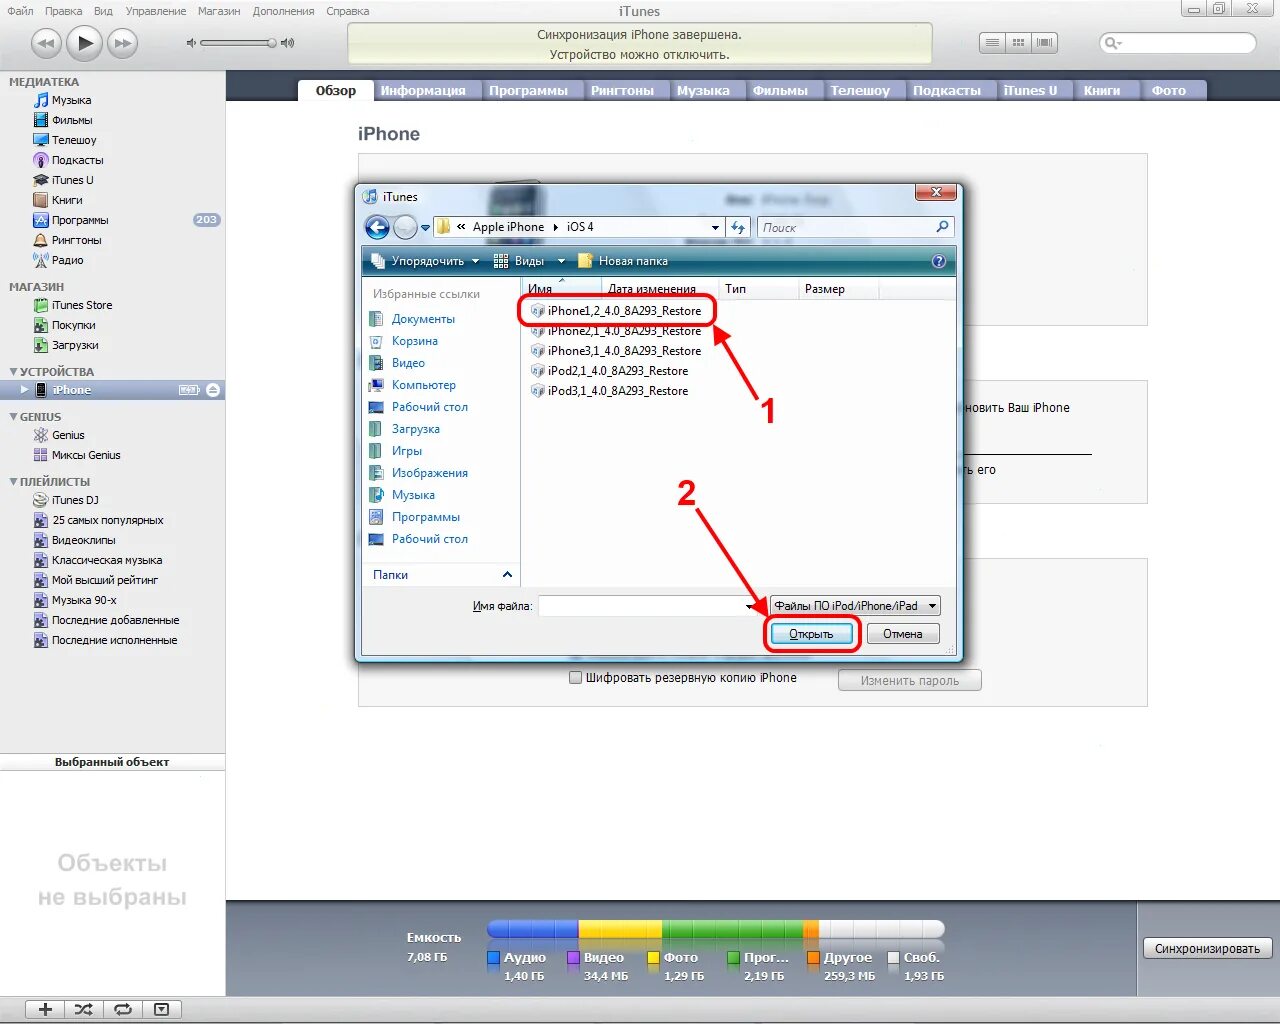
Task: Open iTunes Store in the sidebar
Action: (82, 305)
